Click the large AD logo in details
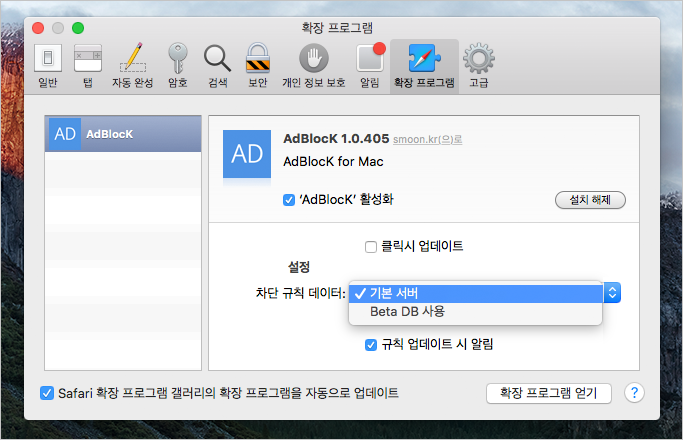Image resolution: width=683 pixels, height=440 pixels. (247, 154)
